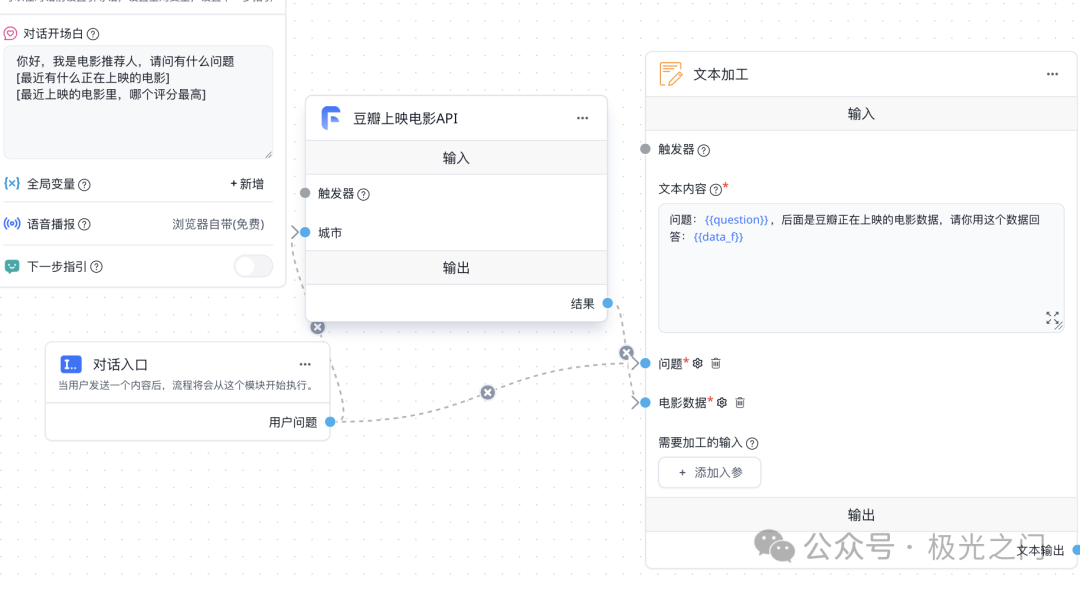Click the 对话开场白 heart icon
This screenshot has width=1080, height=590.
[x=10, y=34]
